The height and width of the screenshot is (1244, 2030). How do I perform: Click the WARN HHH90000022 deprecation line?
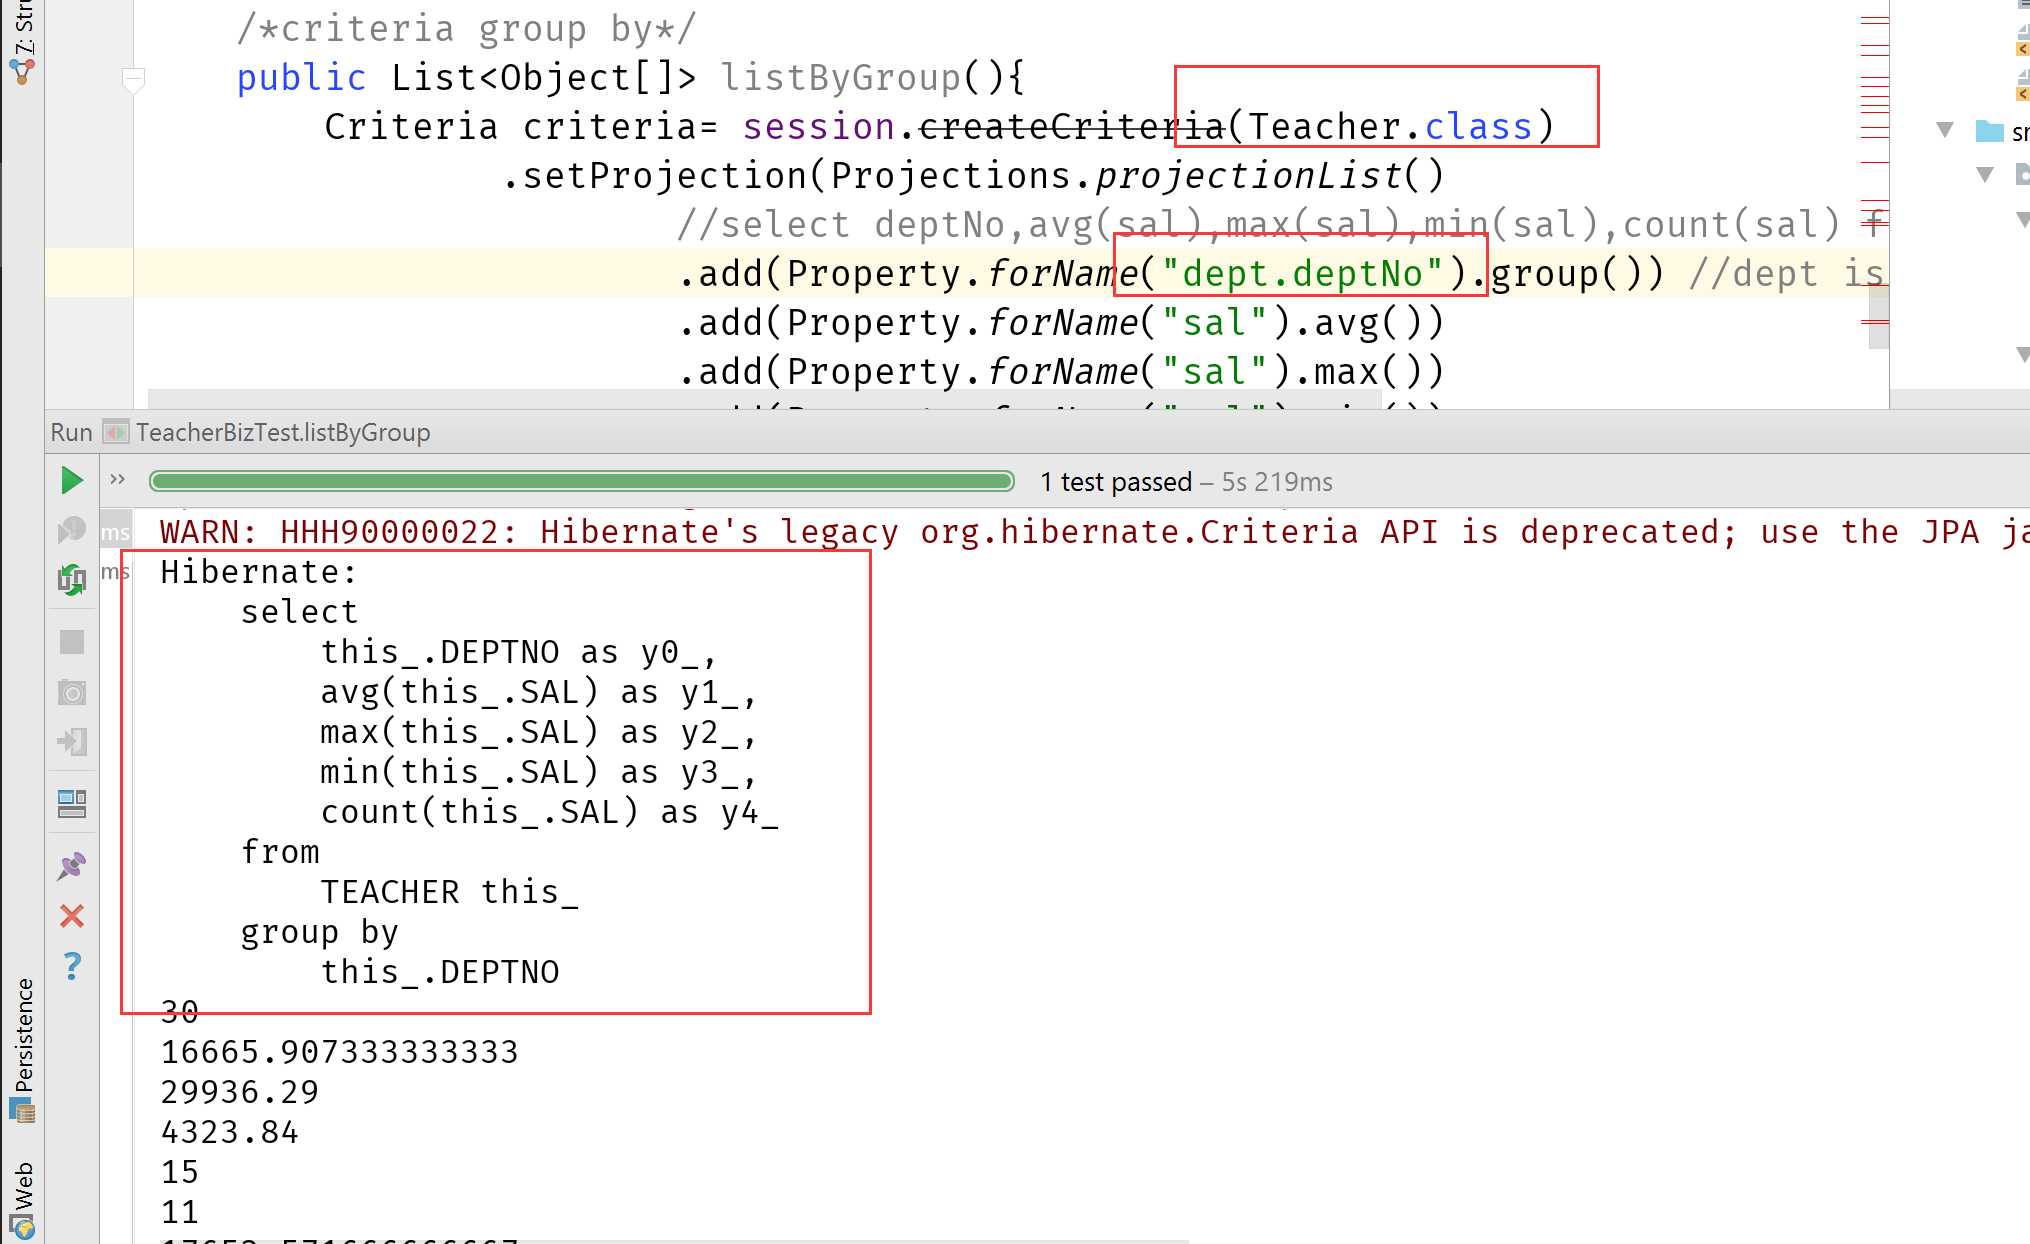coord(1095,531)
